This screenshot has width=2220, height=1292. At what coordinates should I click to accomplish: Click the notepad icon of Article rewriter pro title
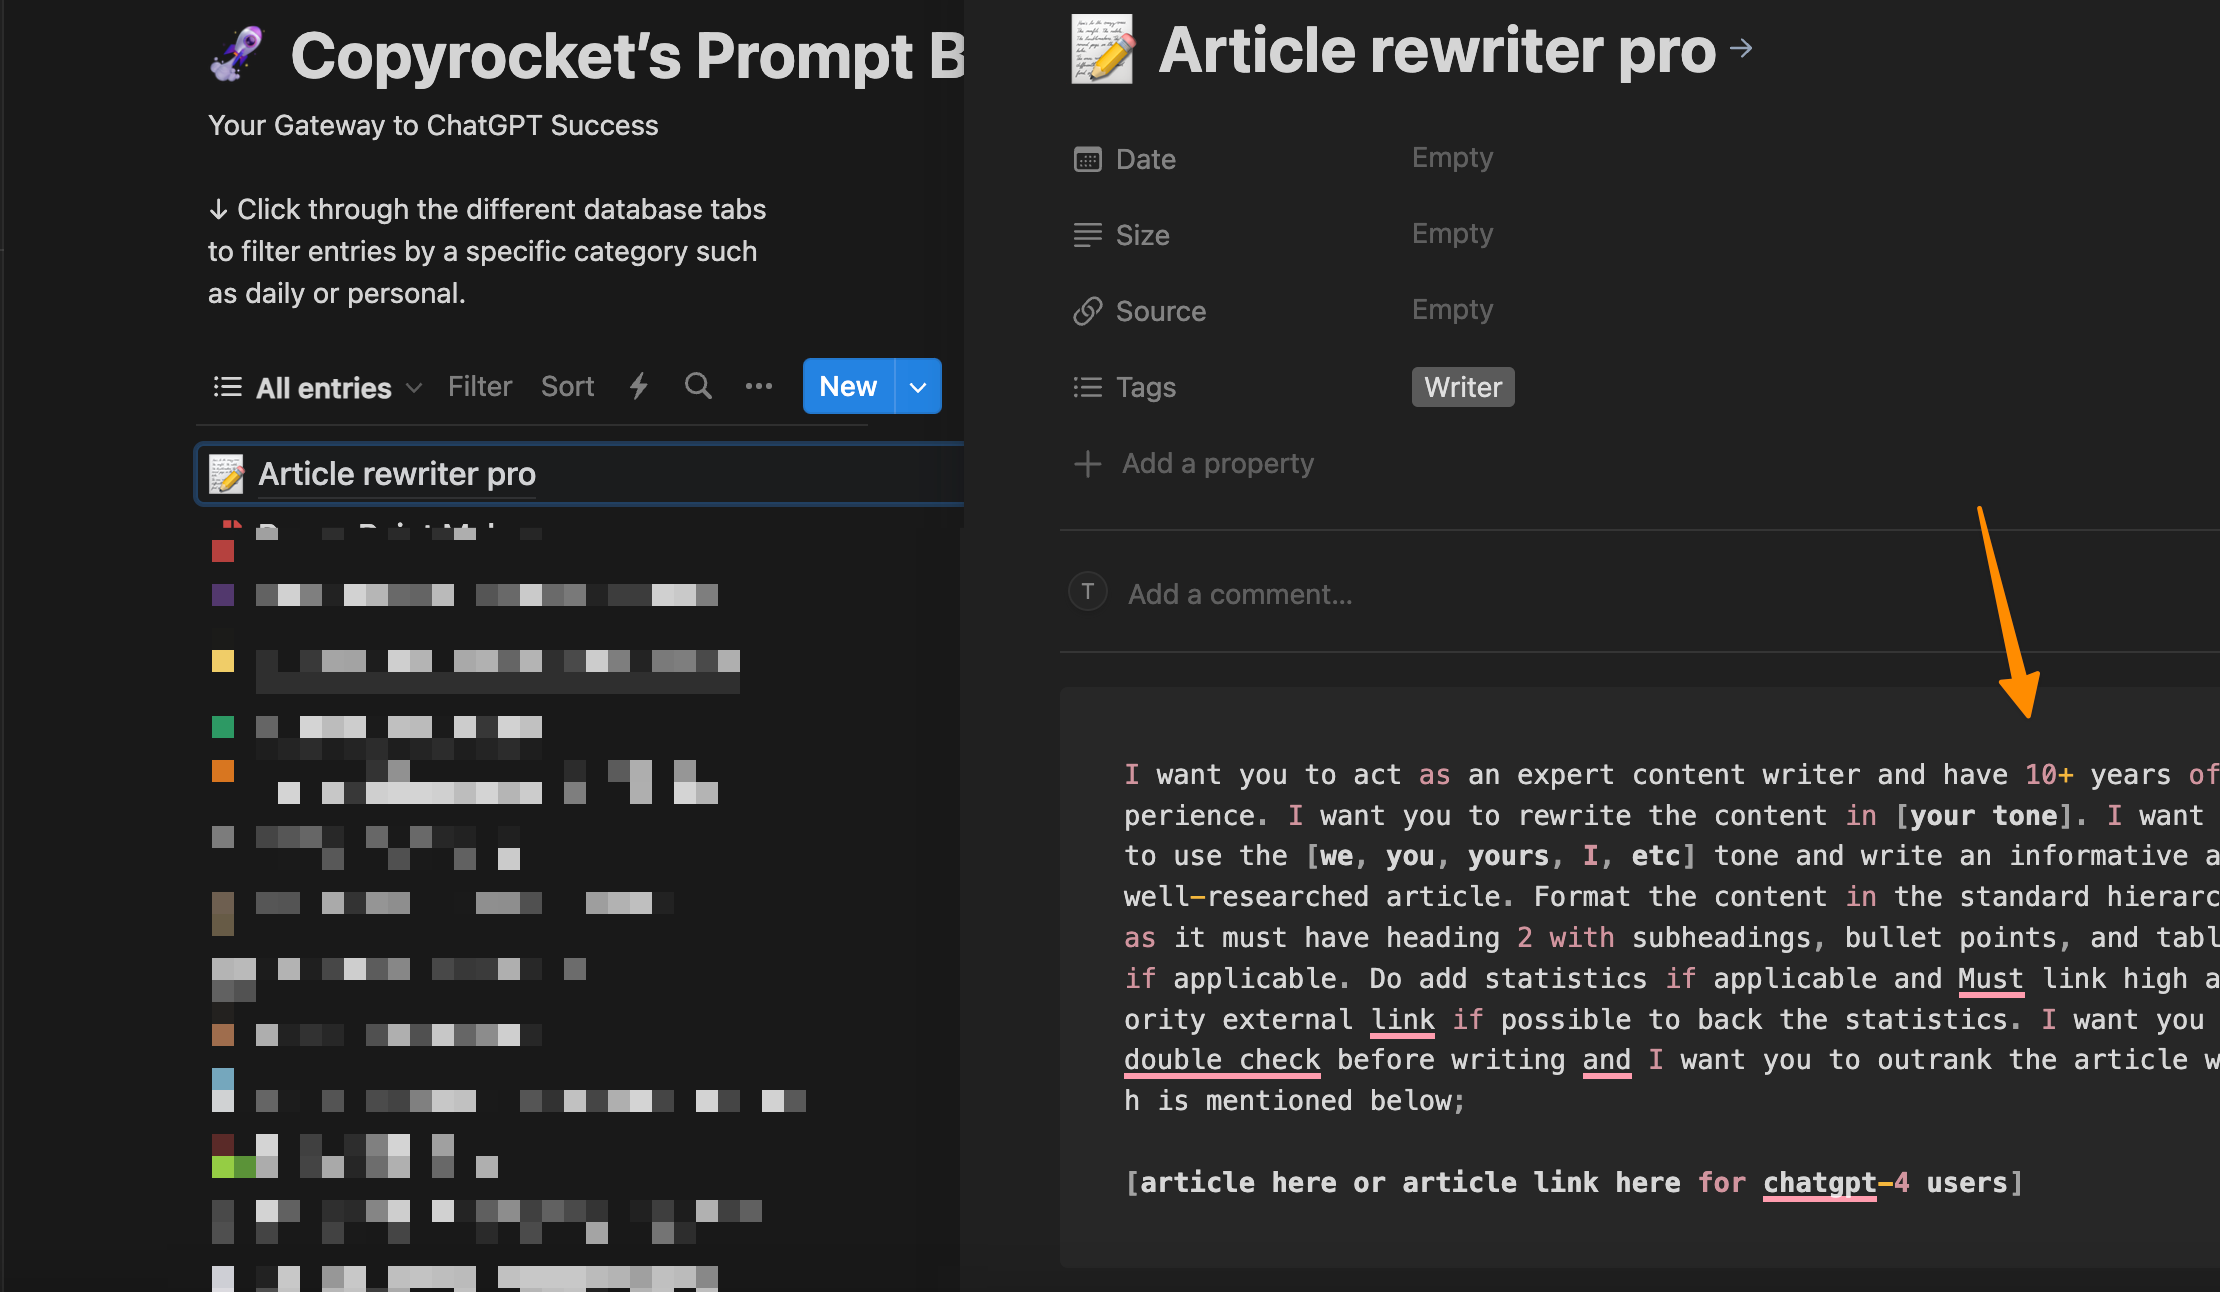pos(1102,49)
